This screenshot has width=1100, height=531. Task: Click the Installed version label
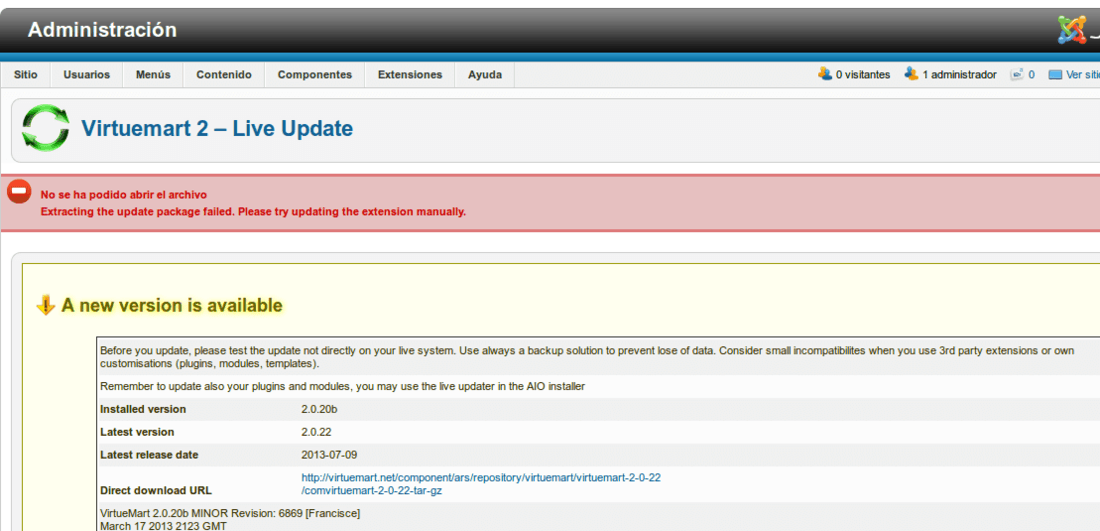143,409
